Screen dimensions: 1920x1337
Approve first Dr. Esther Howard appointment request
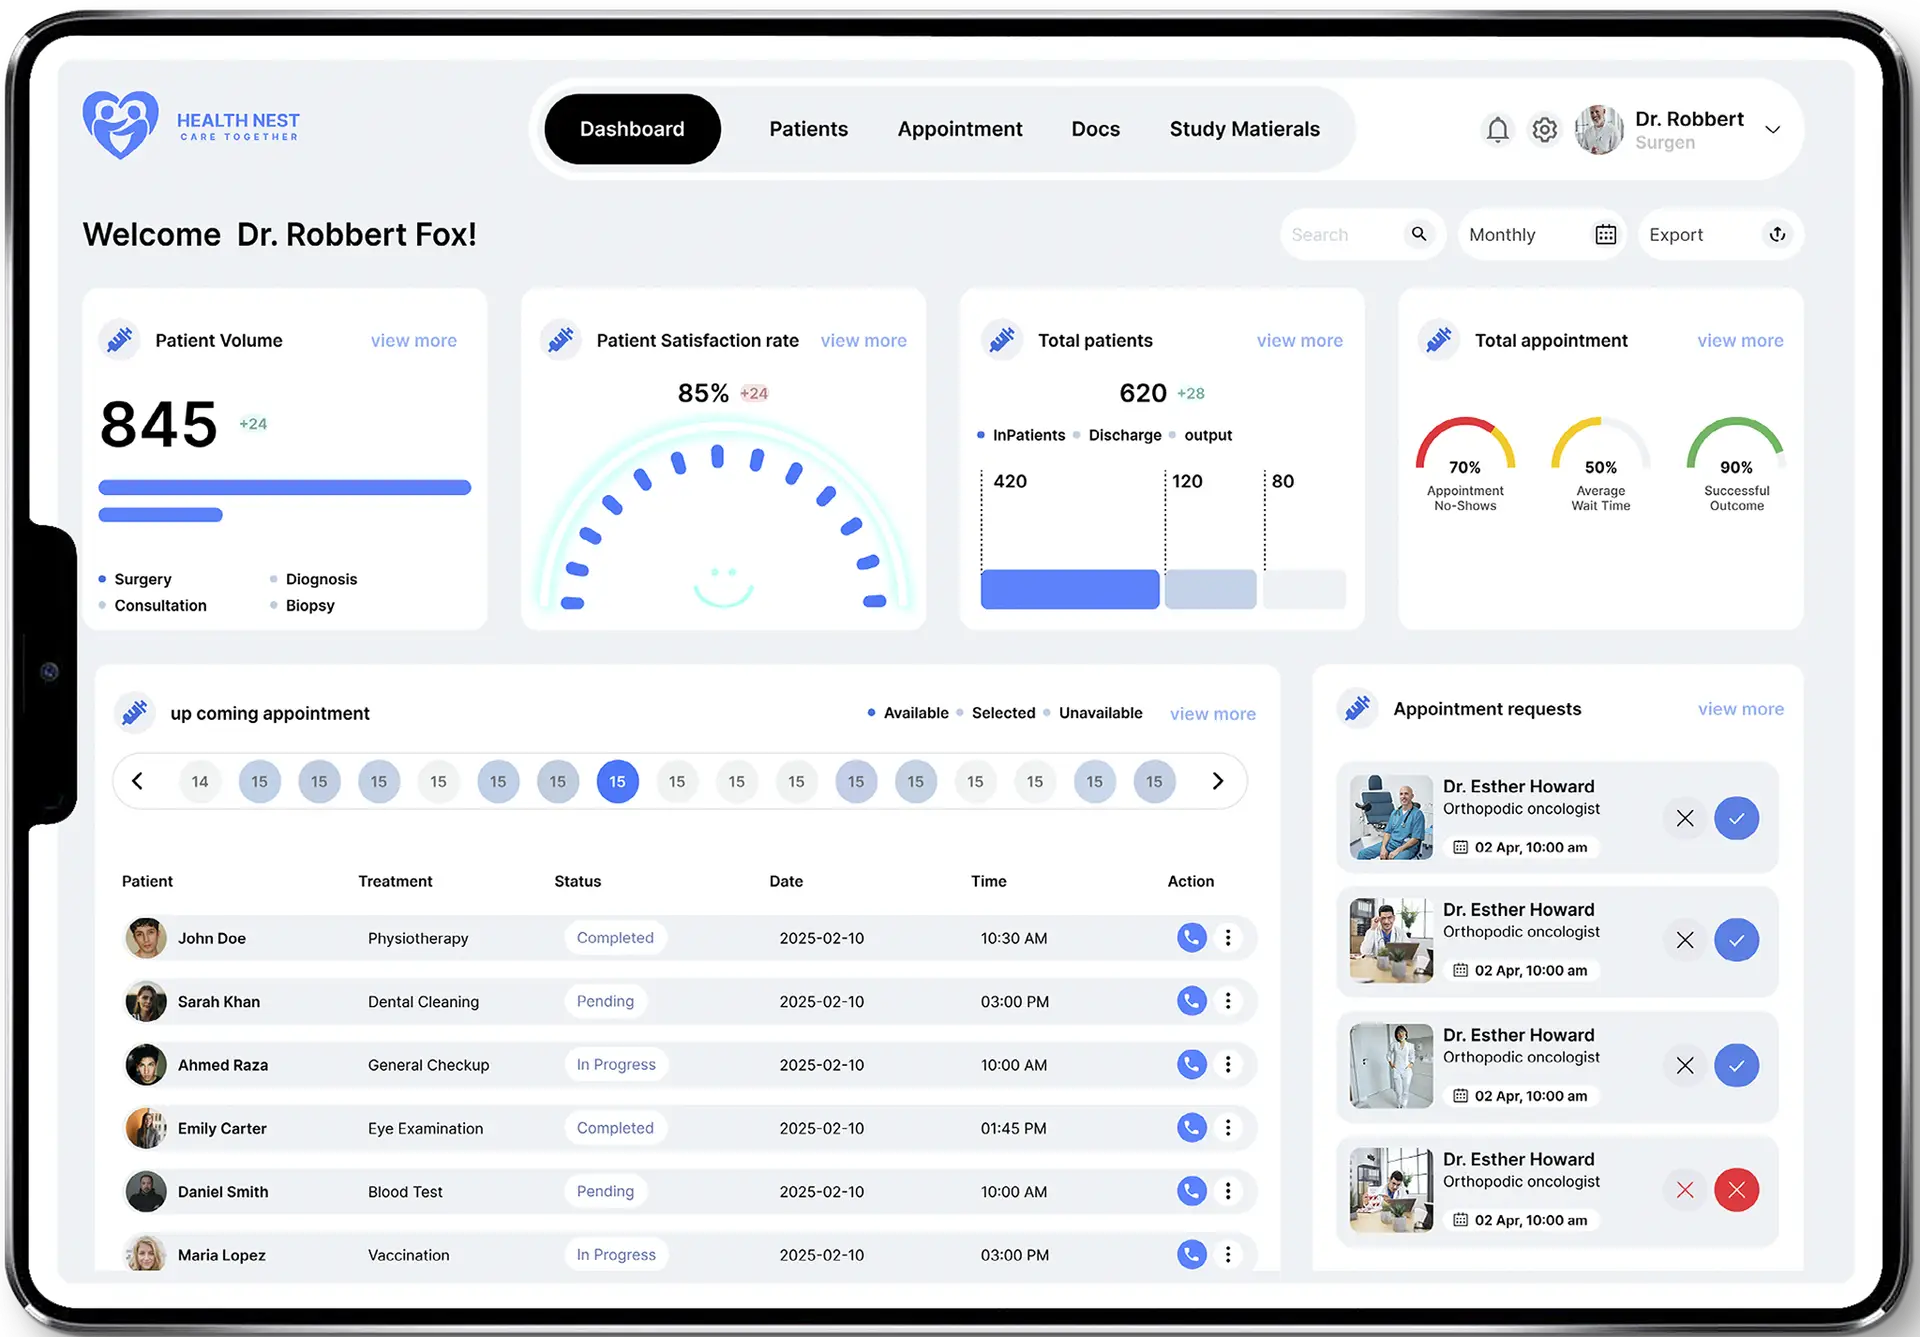[x=1736, y=818]
